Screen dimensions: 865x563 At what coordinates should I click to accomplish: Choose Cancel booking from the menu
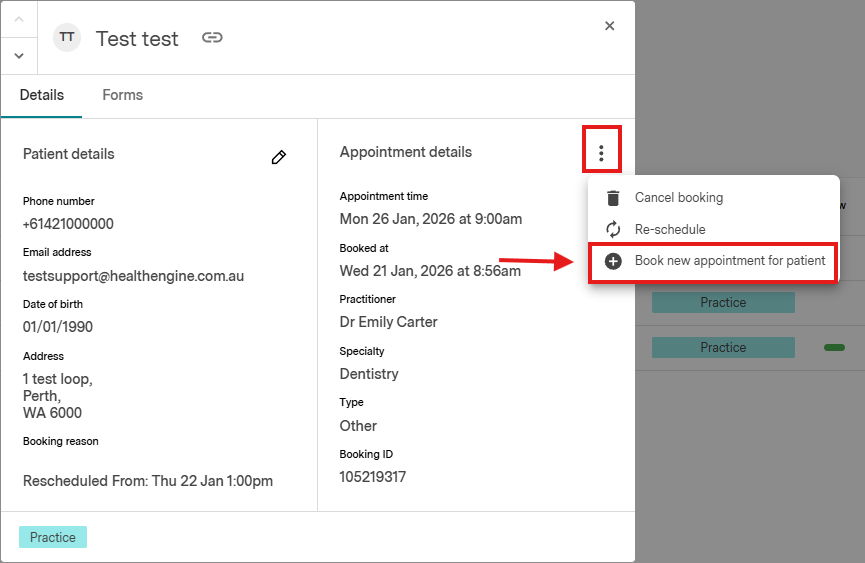point(678,198)
